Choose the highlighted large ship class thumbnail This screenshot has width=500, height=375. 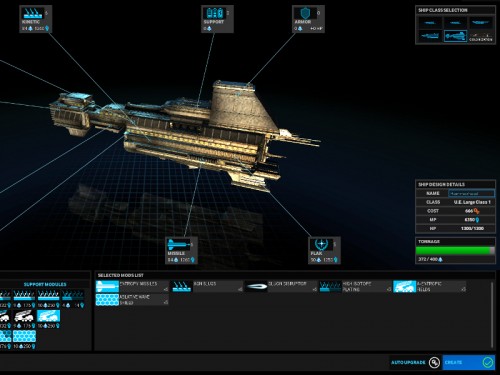click(455, 36)
